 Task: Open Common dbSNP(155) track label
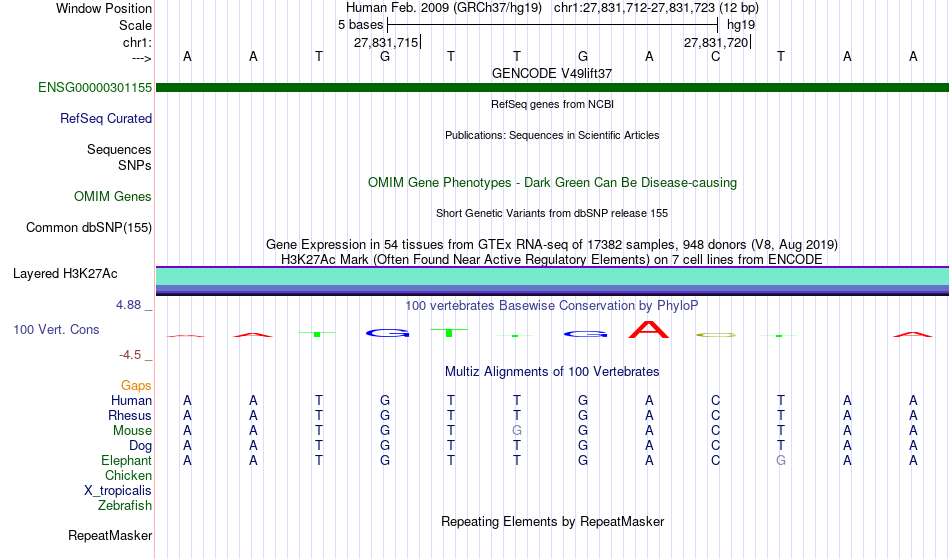click(x=88, y=227)
